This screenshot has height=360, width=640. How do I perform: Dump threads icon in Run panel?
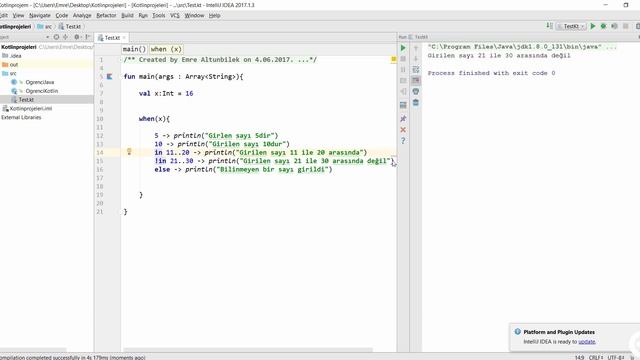403,81
